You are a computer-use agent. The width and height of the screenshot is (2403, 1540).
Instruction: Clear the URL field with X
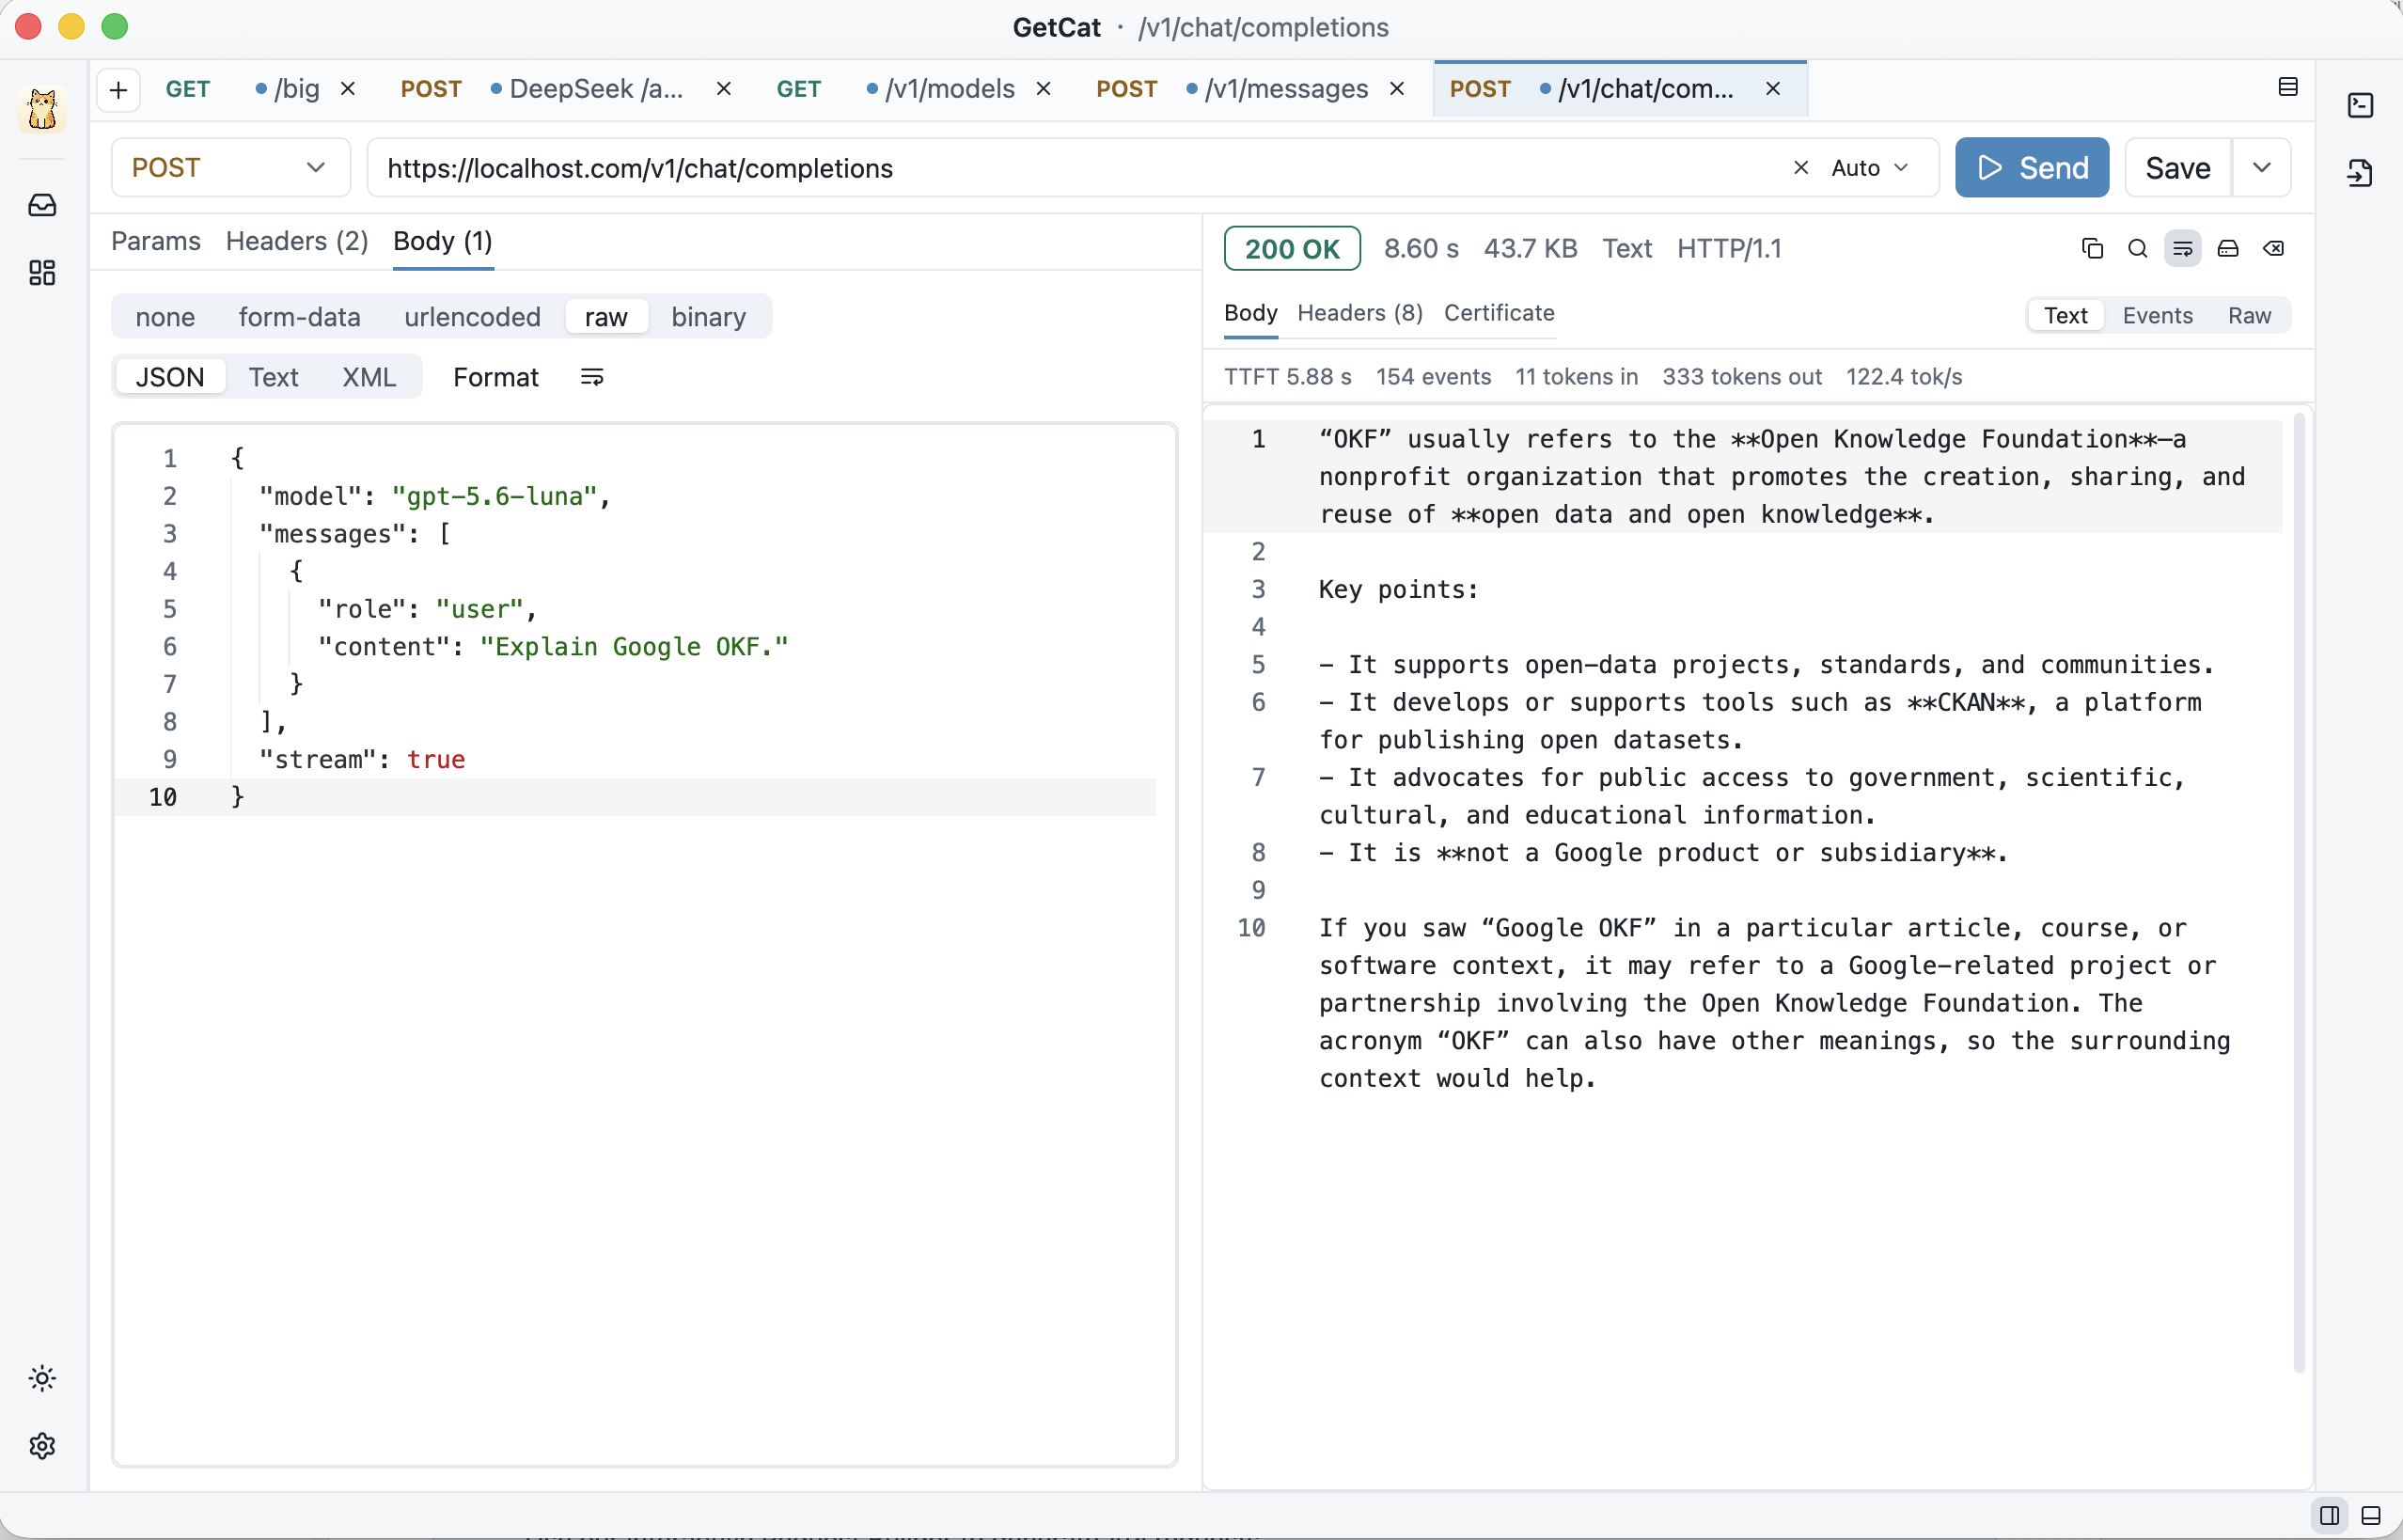point(1800,167)
